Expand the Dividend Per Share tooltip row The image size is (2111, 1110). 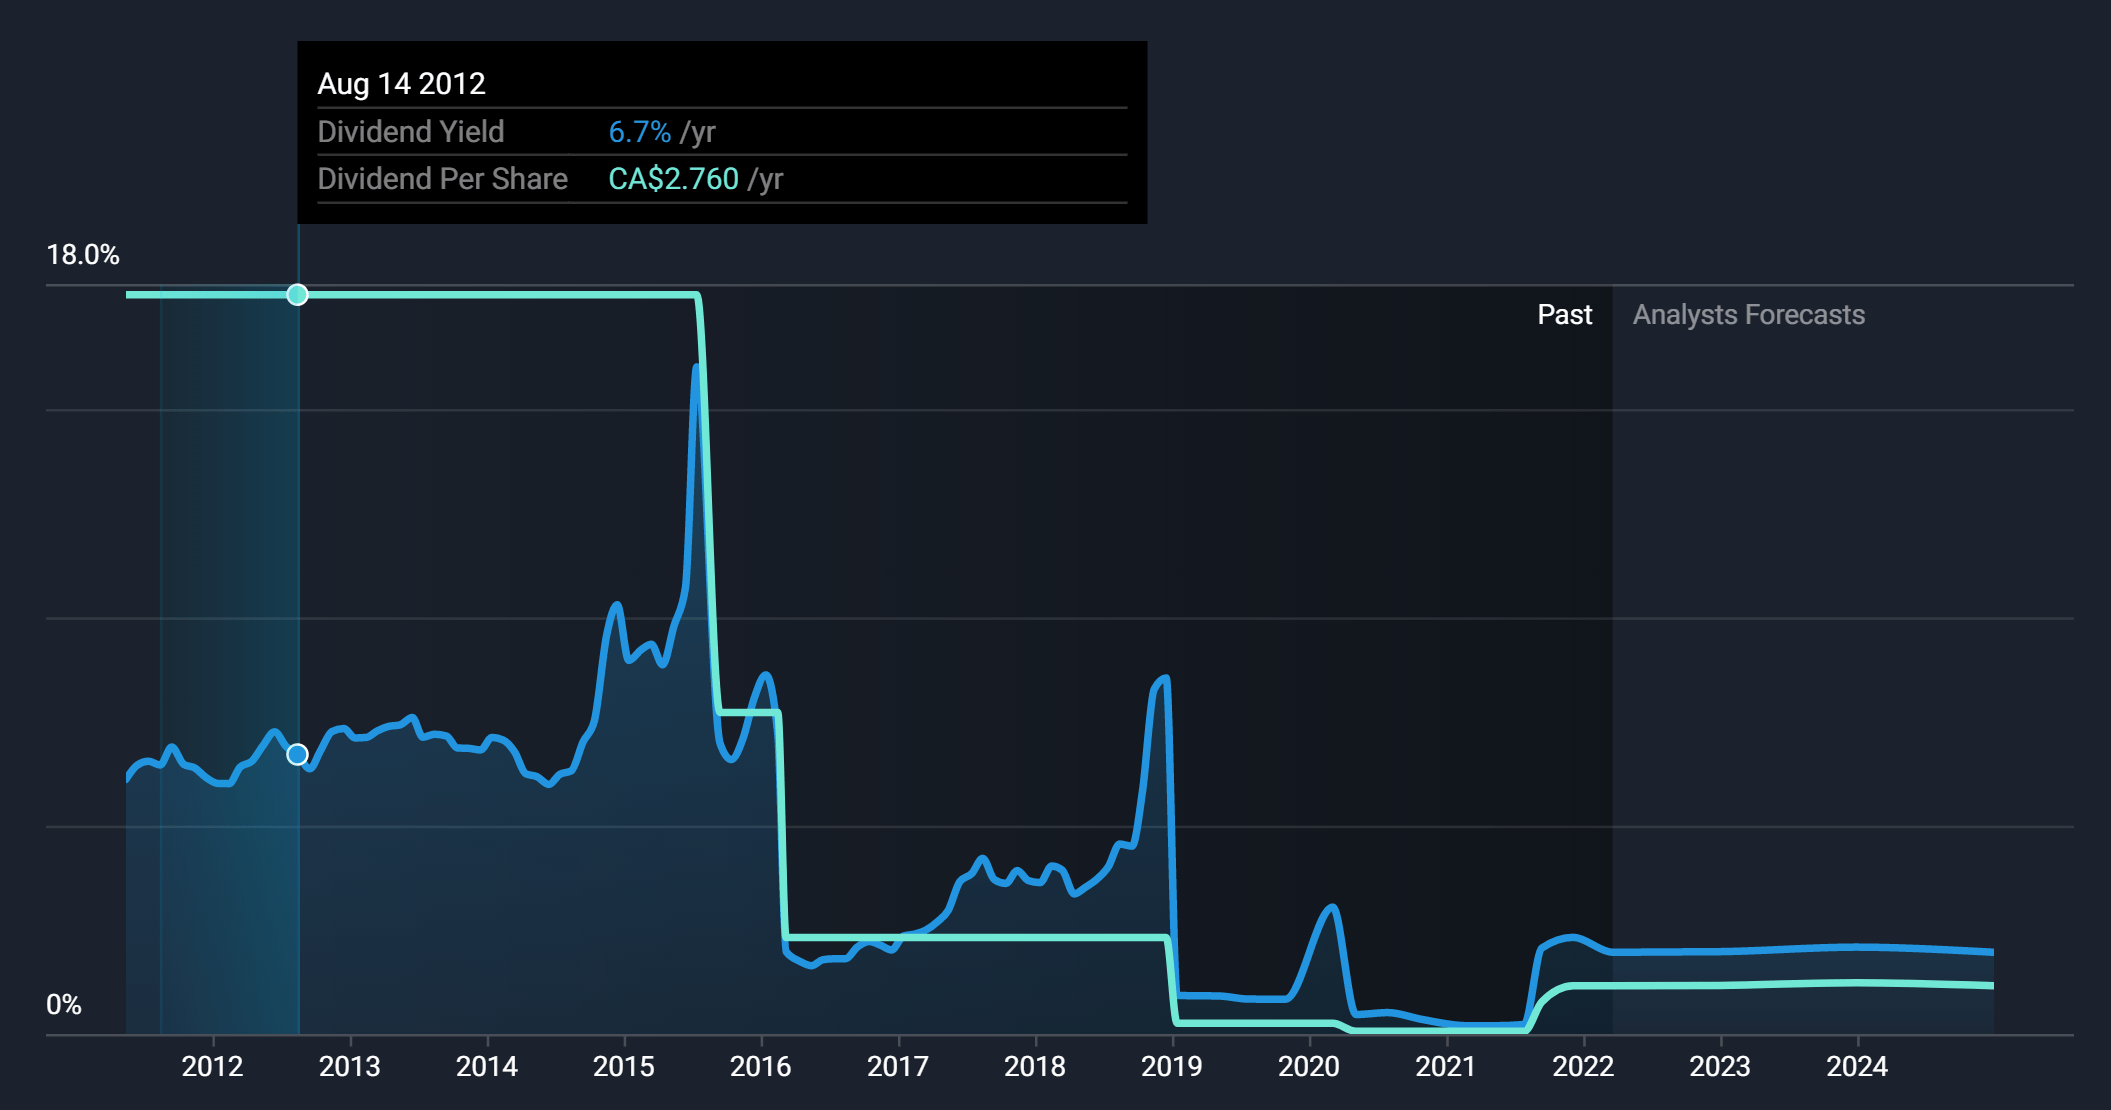coord(443,179)
